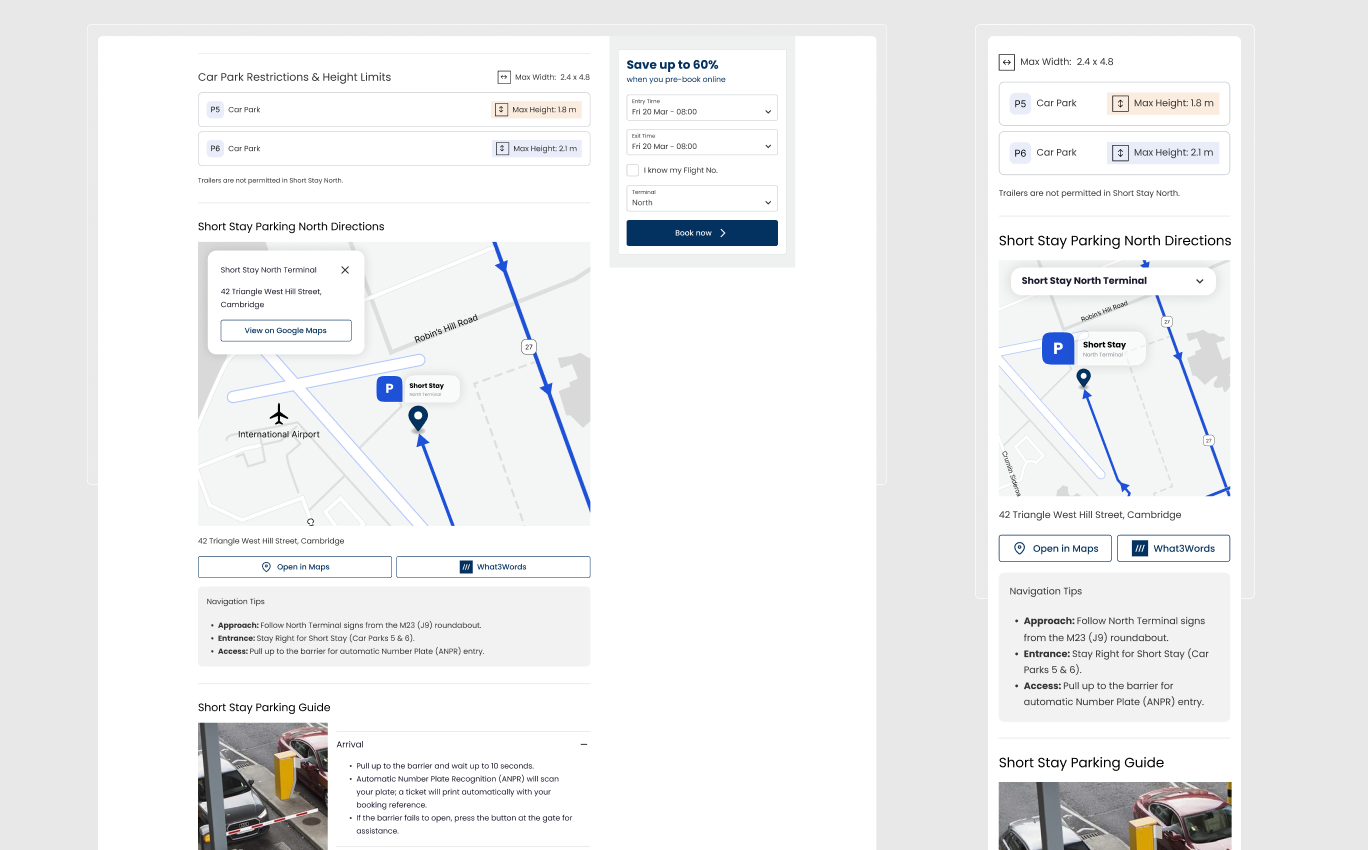The image size is (1368, 850).
Task: Click P5 height icon in desktop view
Action: coord(502,110)
